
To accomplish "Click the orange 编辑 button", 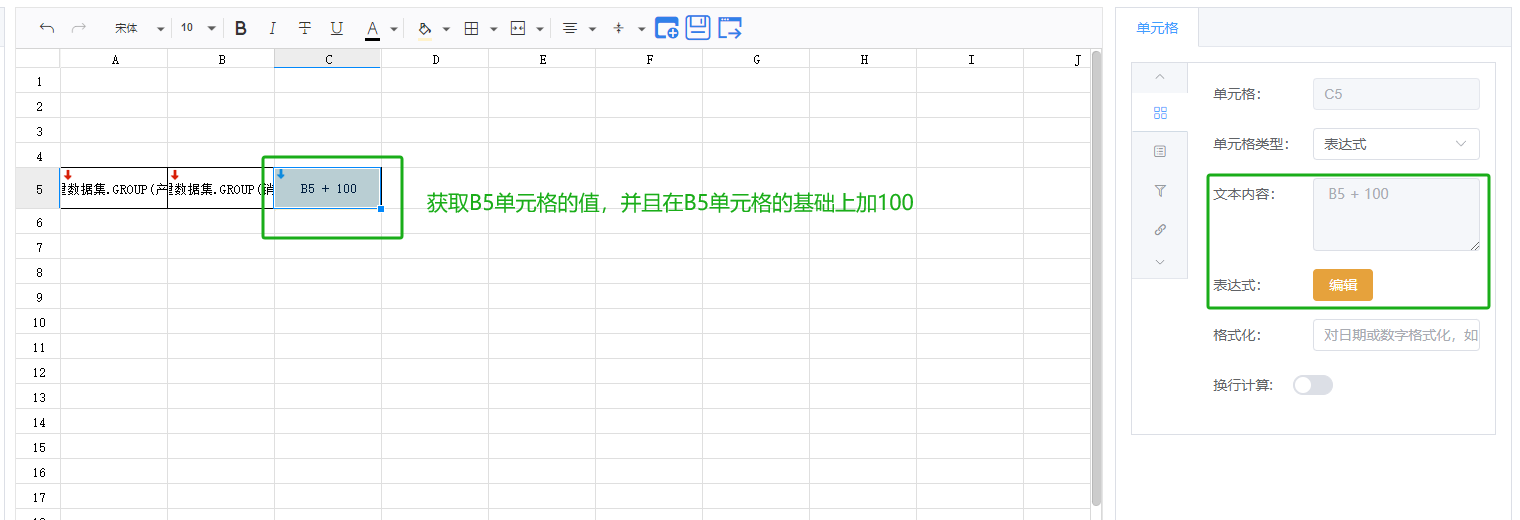I will (1343, 285).
